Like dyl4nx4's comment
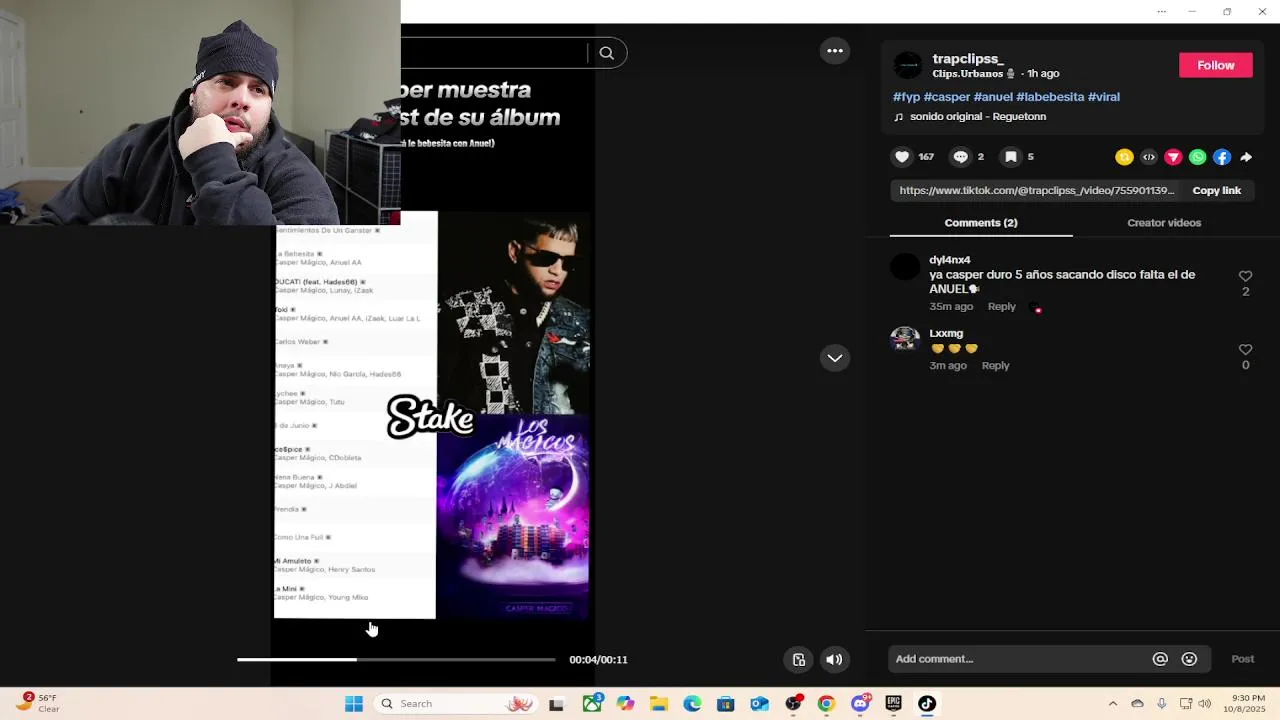1280x720 pixels. click(x=1245, y=277)
